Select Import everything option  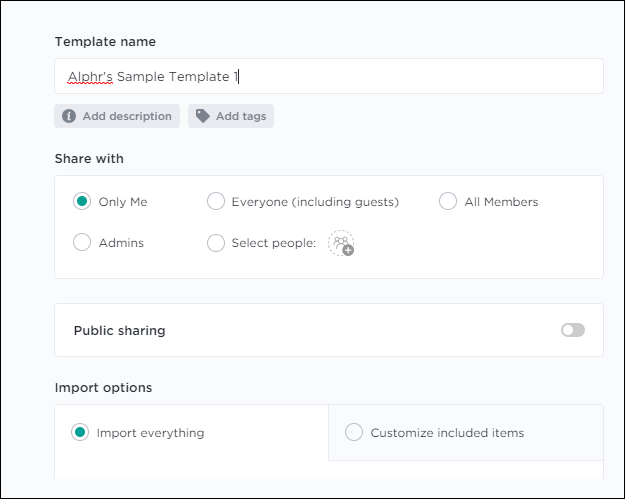(x=80, y=433)
